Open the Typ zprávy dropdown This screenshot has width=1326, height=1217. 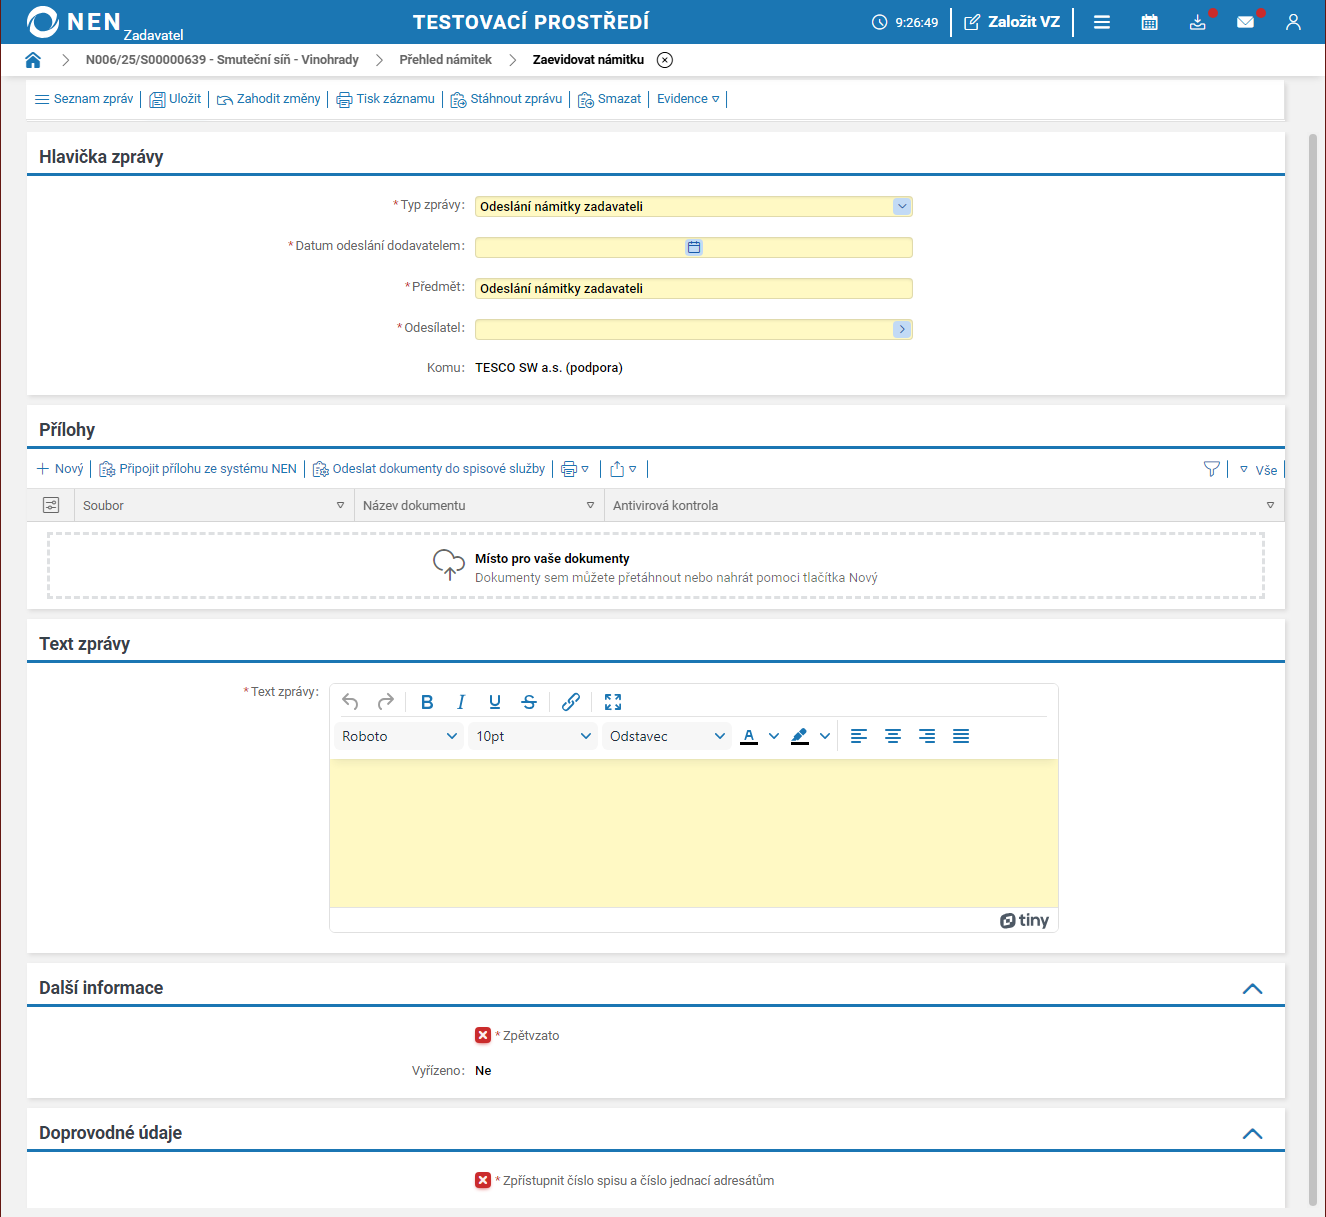pos(902,206)
